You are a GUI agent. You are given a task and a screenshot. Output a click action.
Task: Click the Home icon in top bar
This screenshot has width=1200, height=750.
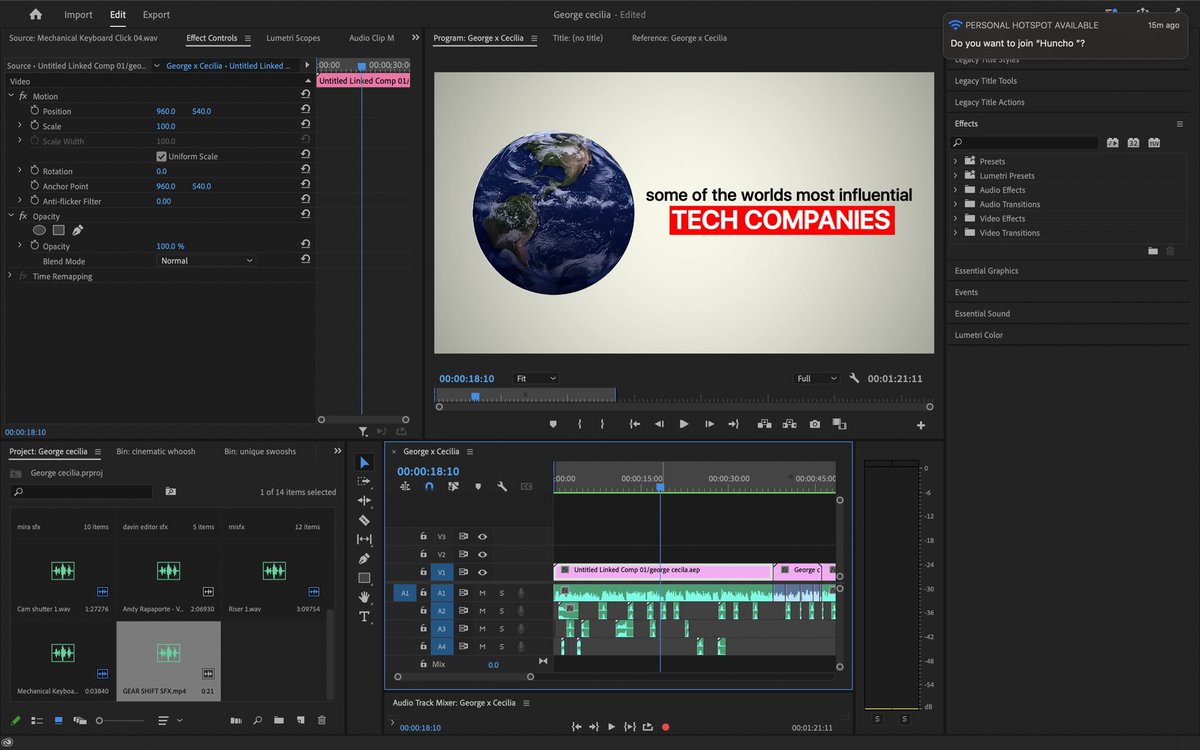point(36,15)
